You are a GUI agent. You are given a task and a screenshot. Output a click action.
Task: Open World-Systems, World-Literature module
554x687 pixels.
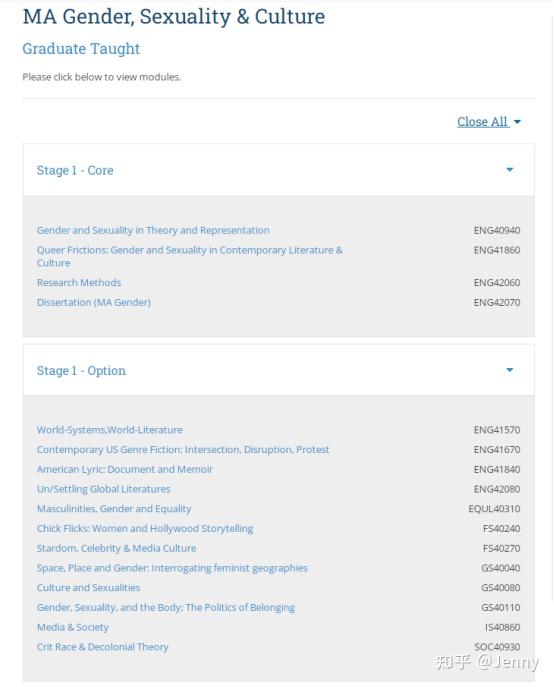pos(110,430)
